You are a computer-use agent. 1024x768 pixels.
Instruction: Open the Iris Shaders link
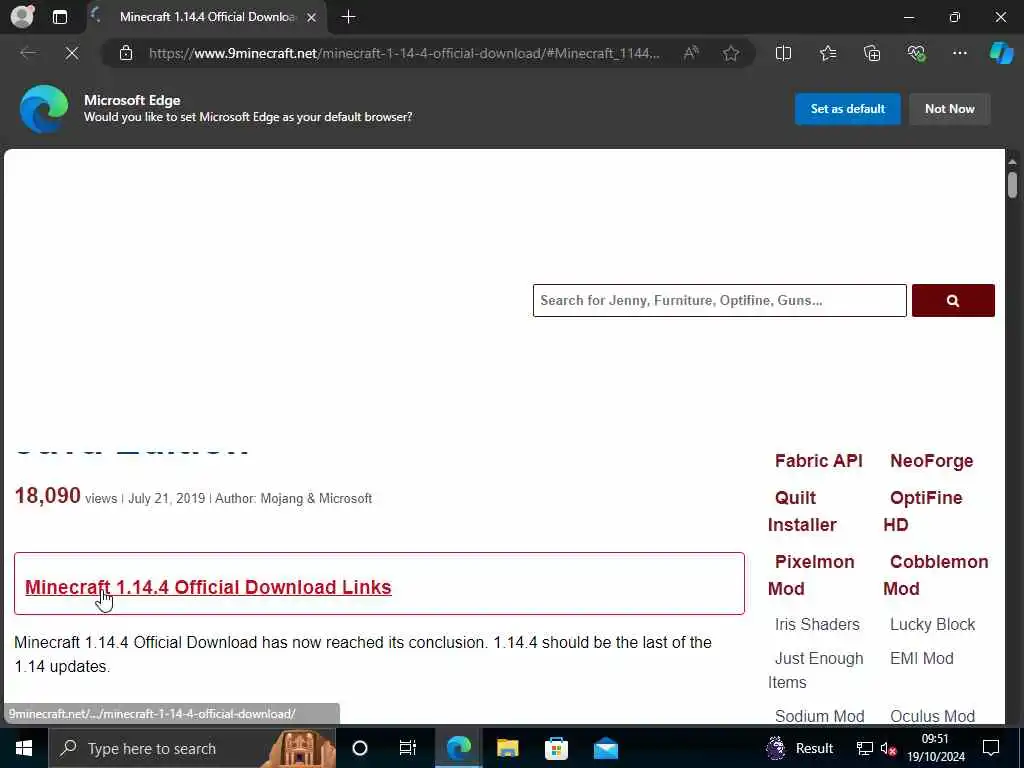click(817, 624)
